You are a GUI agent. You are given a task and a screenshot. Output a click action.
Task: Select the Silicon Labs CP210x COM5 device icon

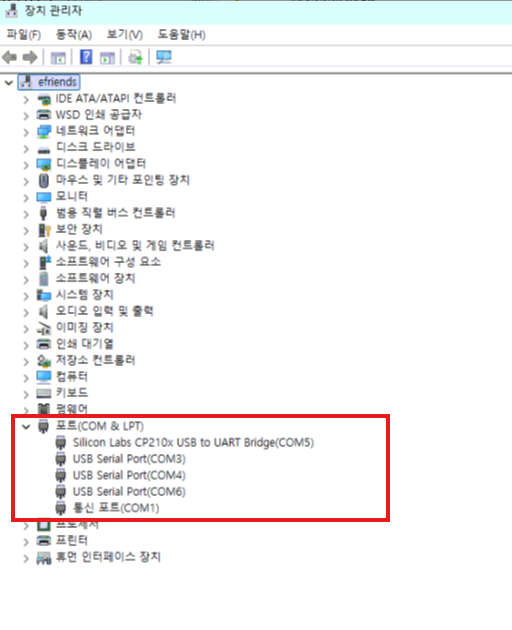coord(60,442)
